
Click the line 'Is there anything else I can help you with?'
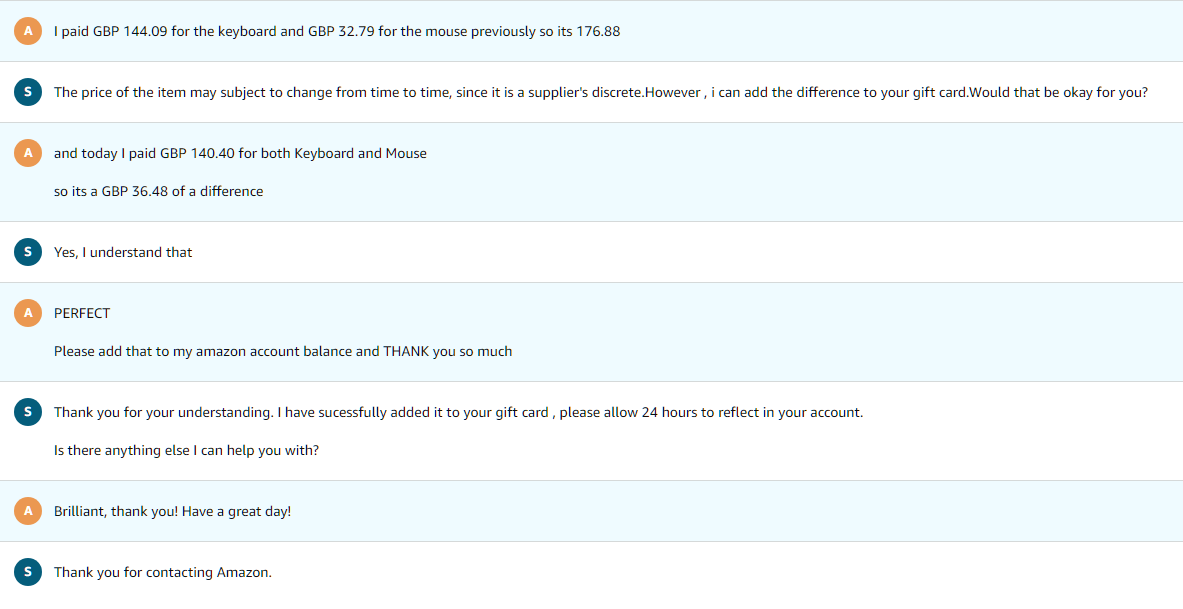(x=186, y=451)
